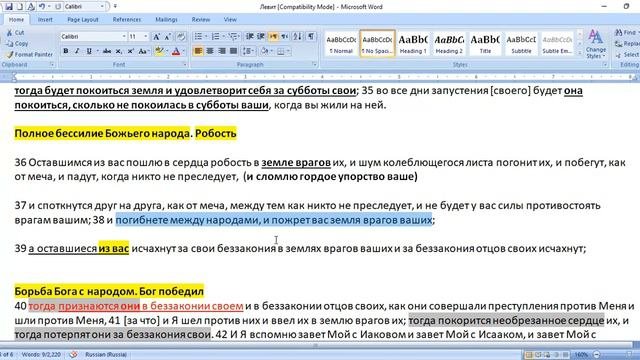Apply superscript formatting
The image size is (640, 360).
click(130, 51)
